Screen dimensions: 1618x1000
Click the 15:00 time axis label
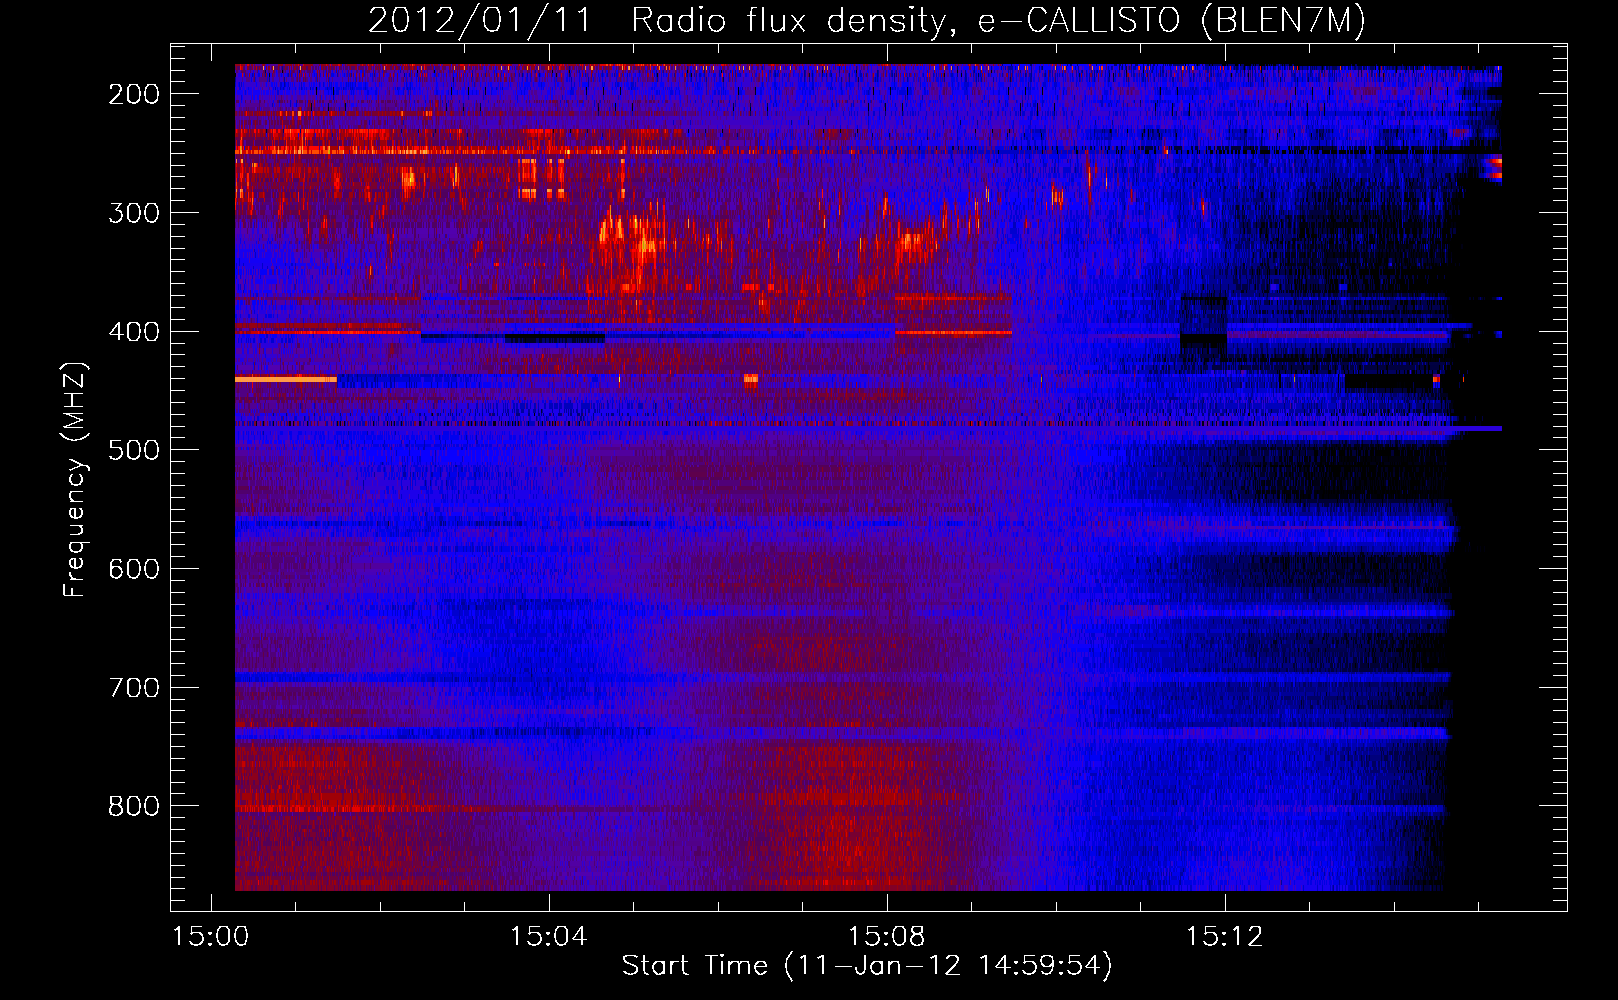[x=211, y=937]
